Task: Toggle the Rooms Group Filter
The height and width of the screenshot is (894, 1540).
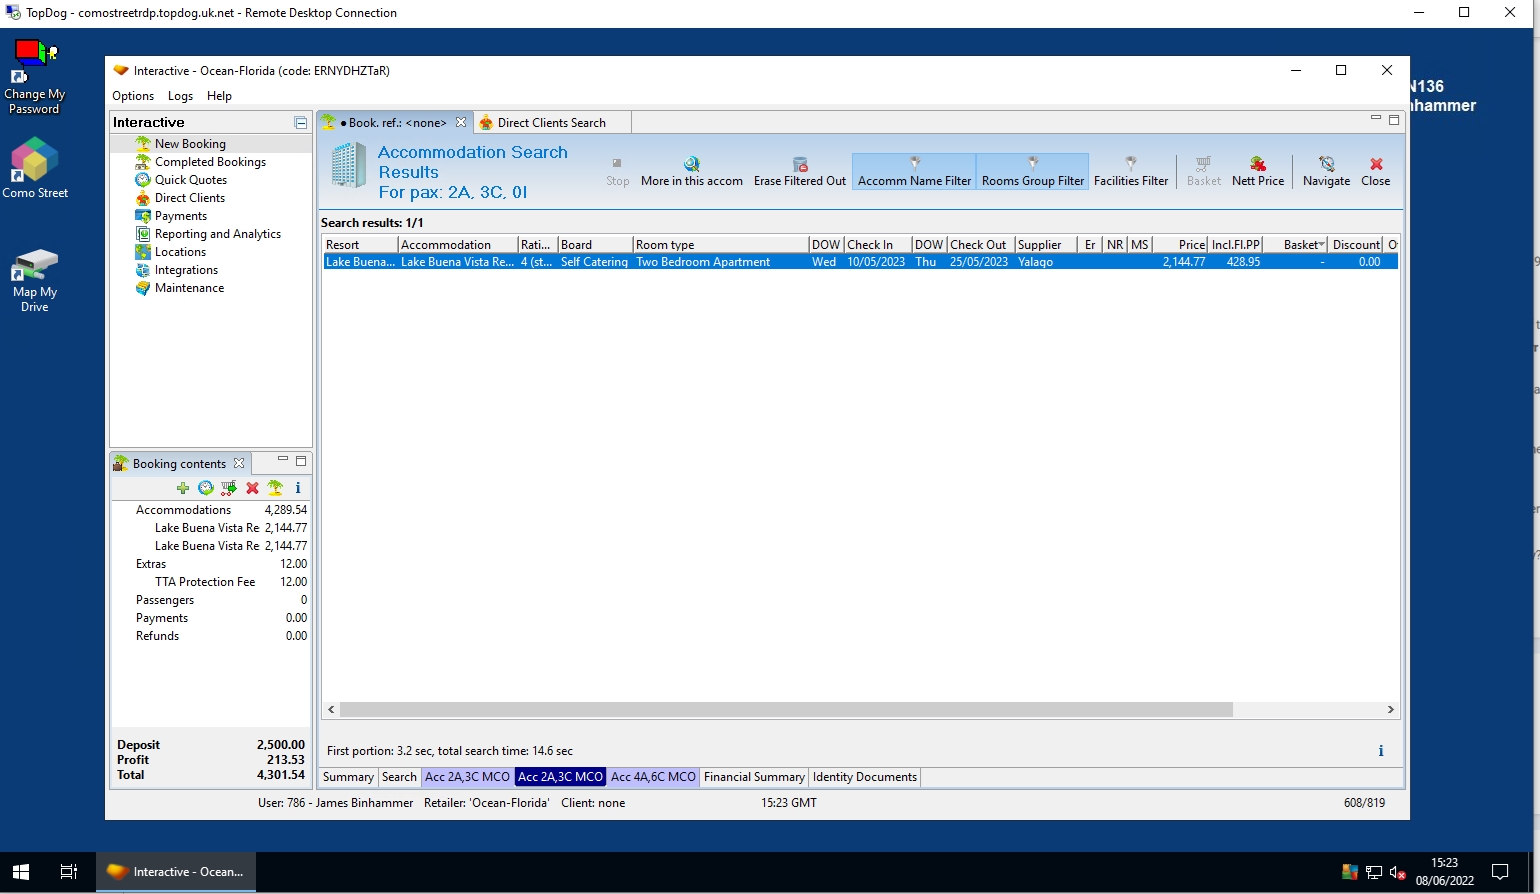Action: click(x=1033, y=171)
